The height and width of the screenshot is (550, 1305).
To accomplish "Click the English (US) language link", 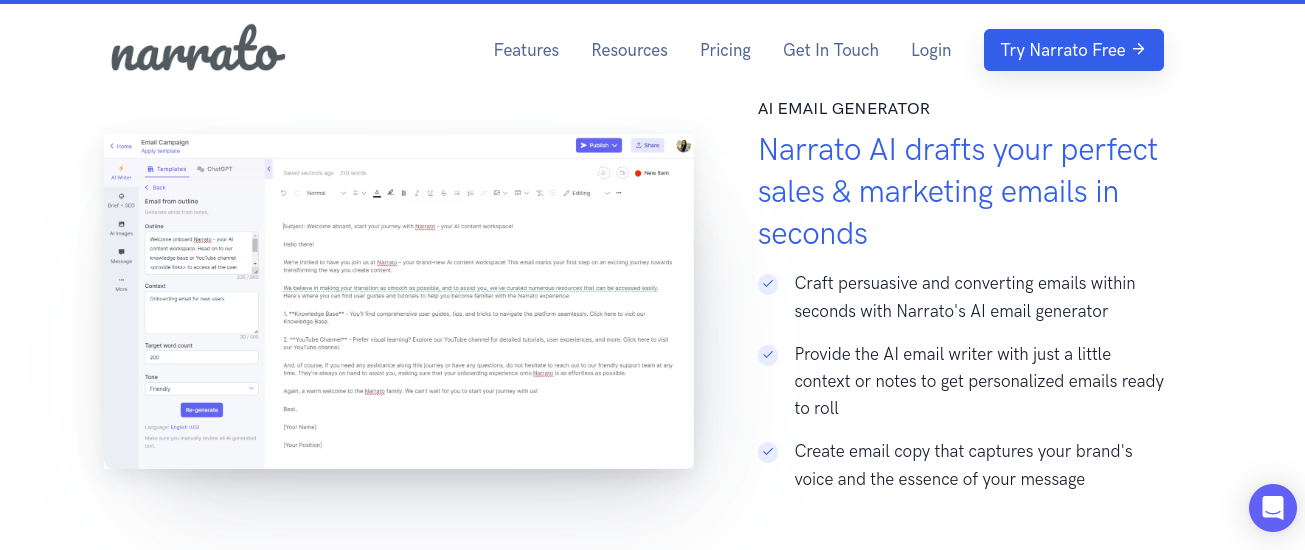I will (184, 427).
